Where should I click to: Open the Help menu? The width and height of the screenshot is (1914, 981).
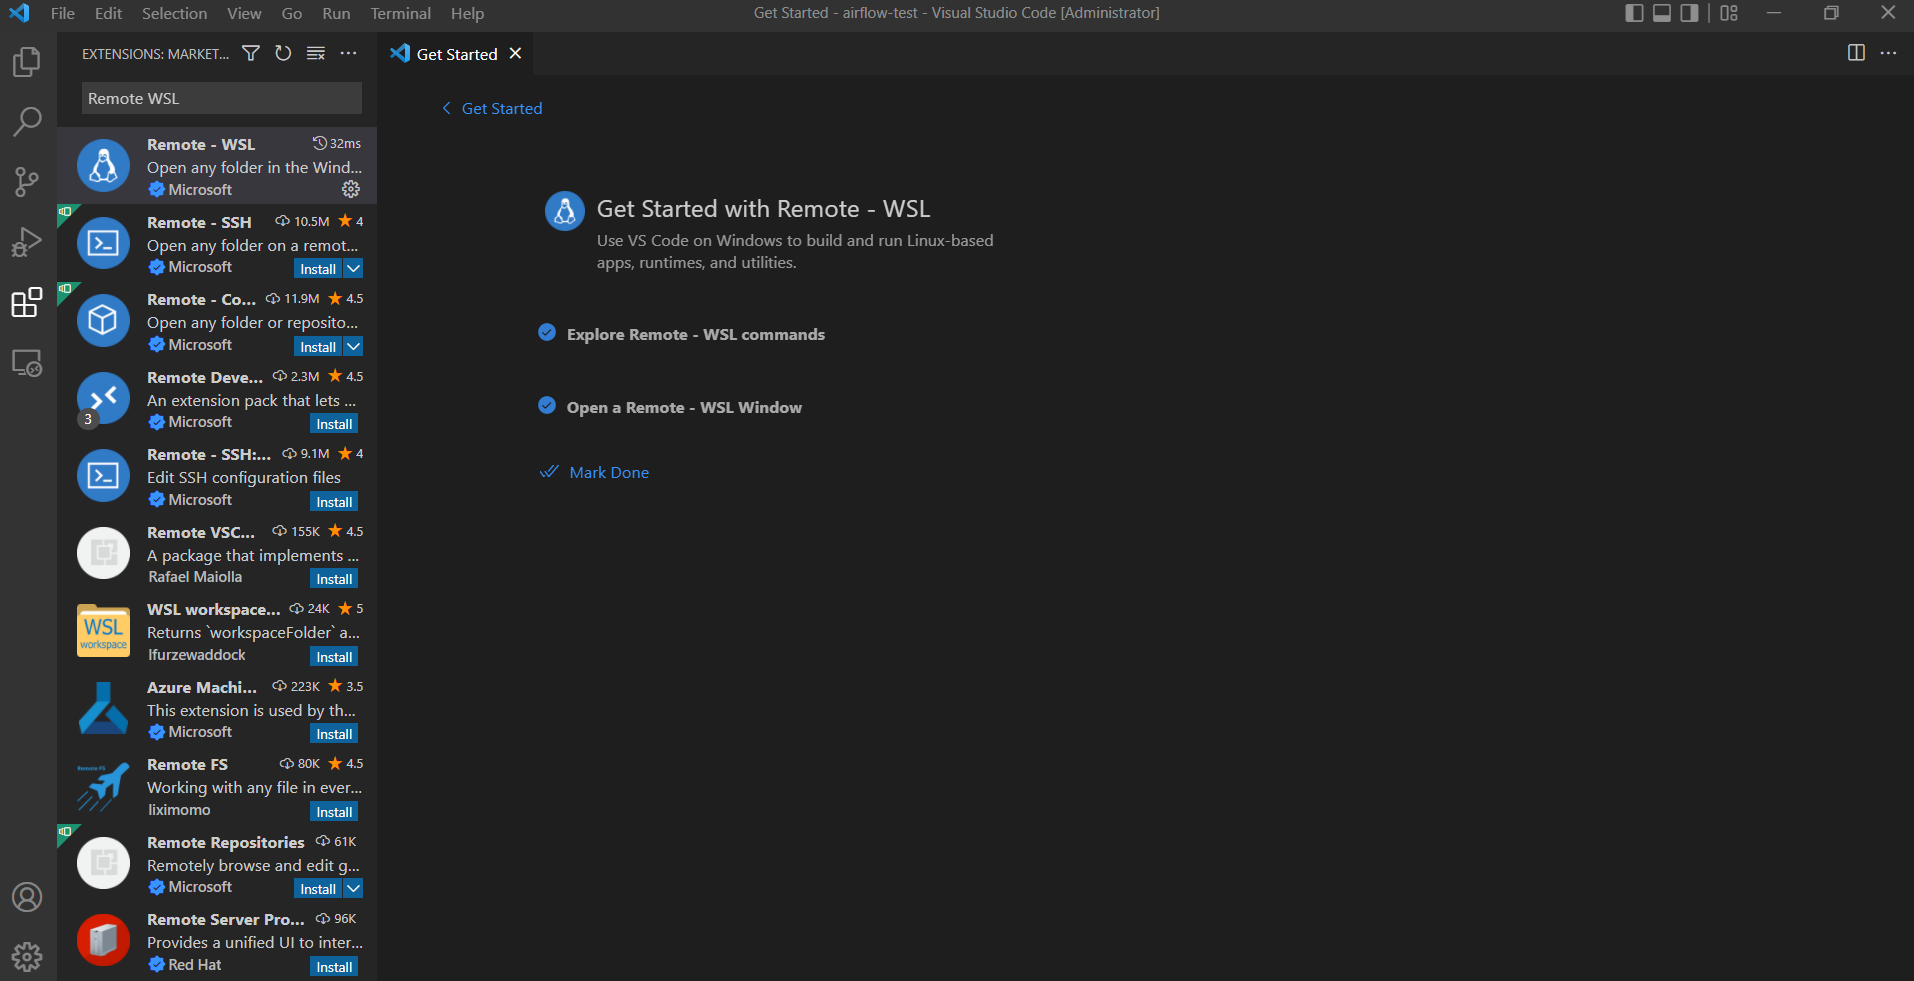point(467,13)
